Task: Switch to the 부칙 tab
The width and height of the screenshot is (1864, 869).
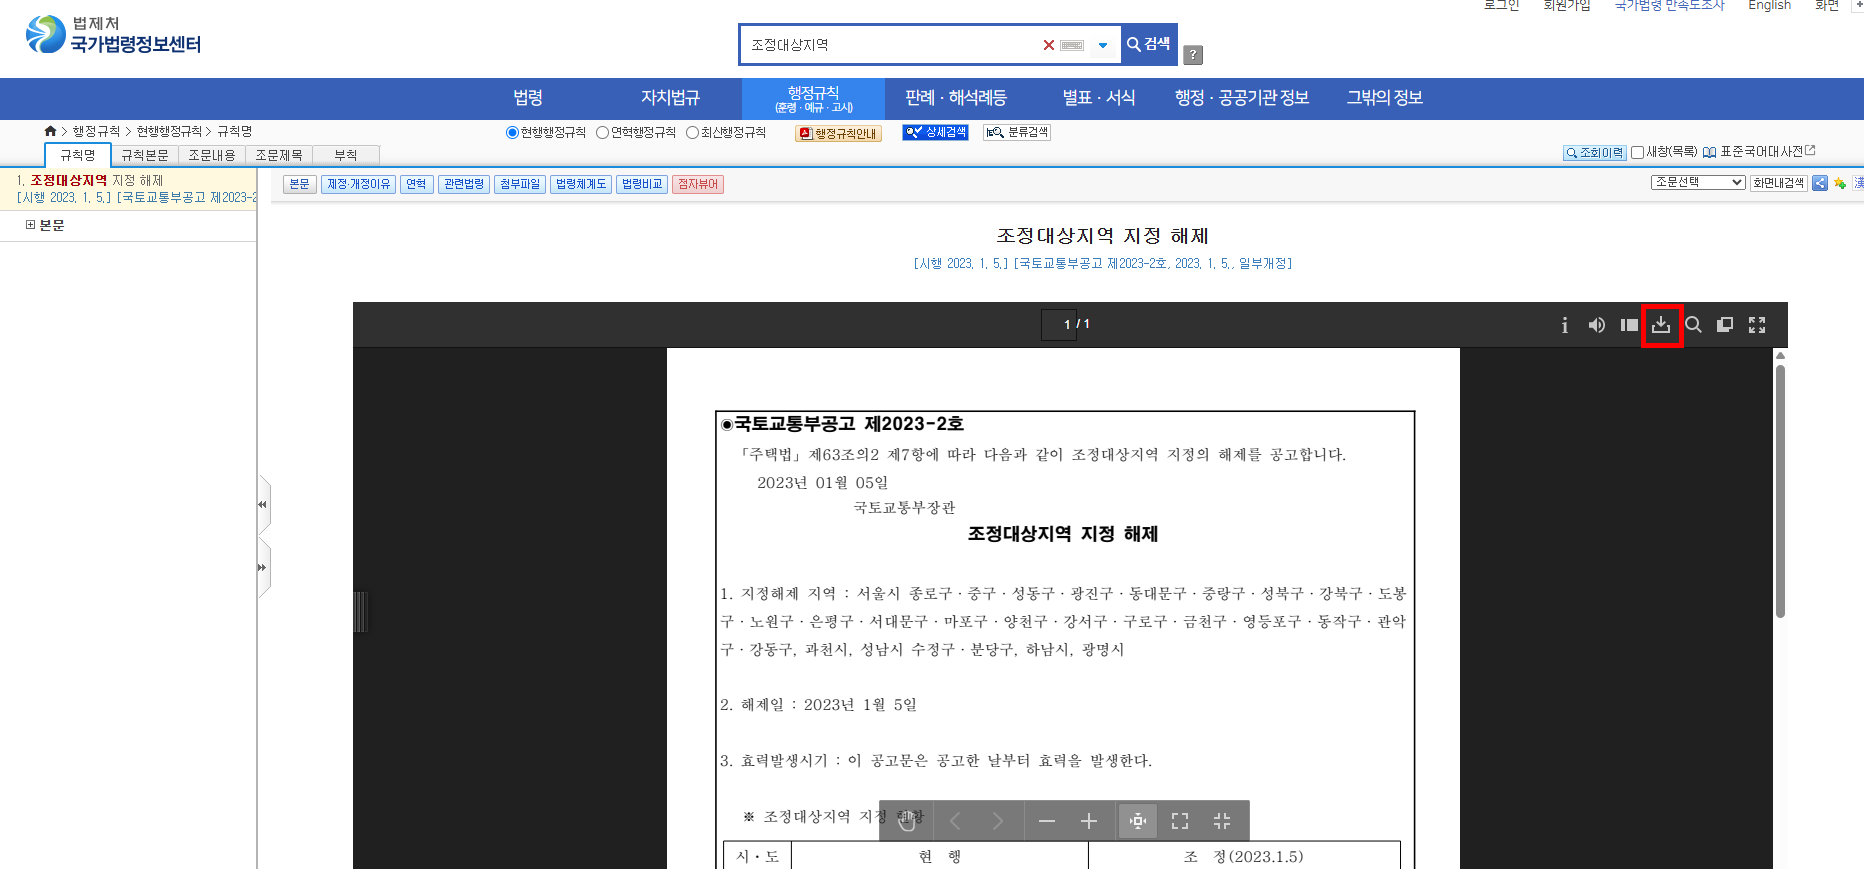Action: click(346, 155)
